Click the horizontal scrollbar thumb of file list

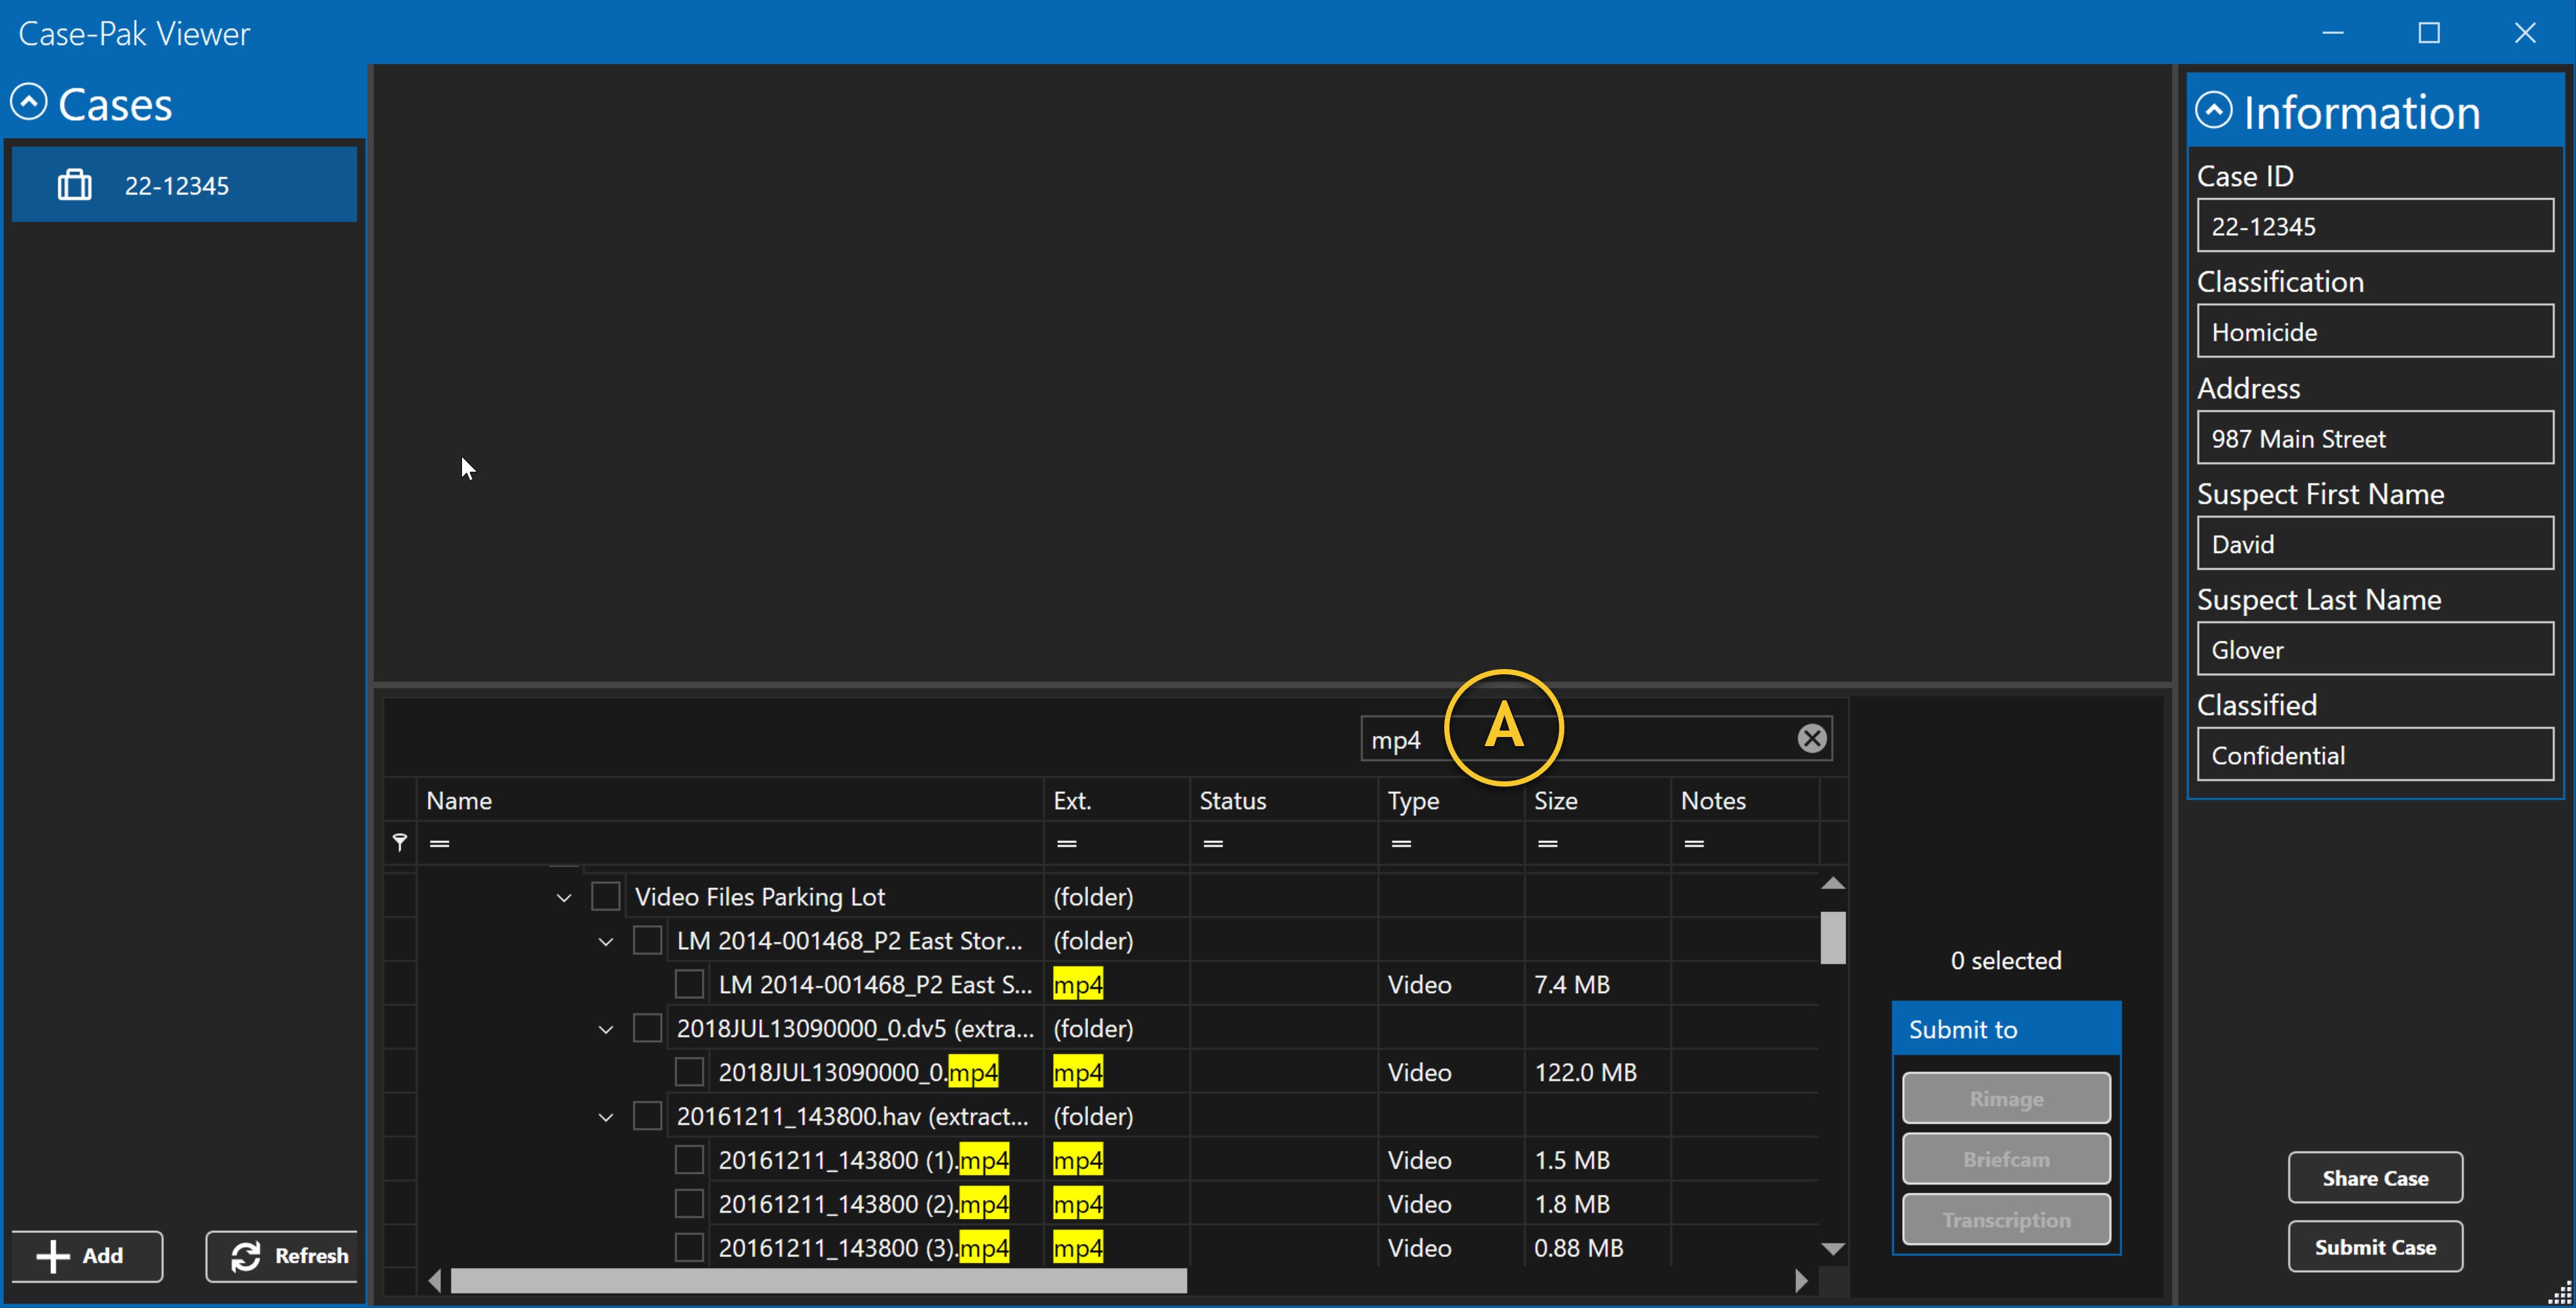pos(818,1280)
